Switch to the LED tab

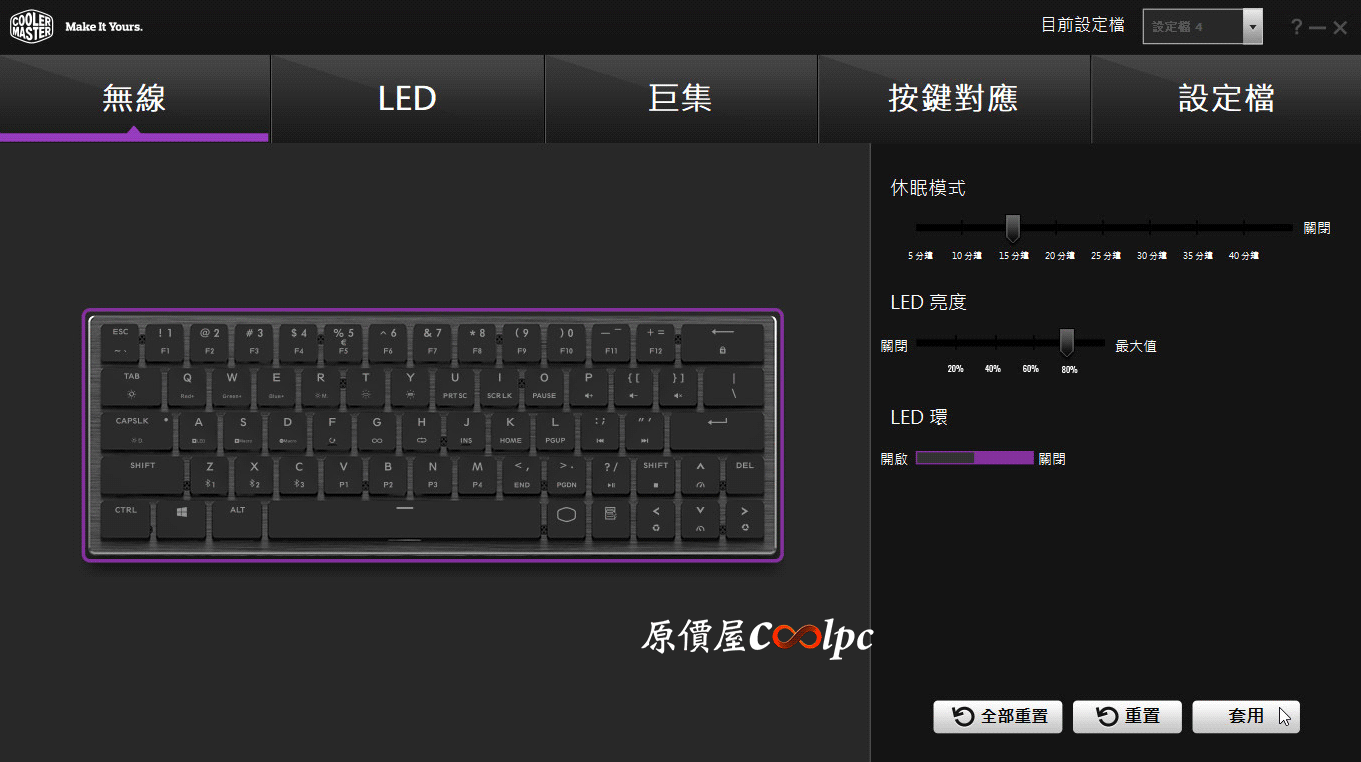(407, 98)
